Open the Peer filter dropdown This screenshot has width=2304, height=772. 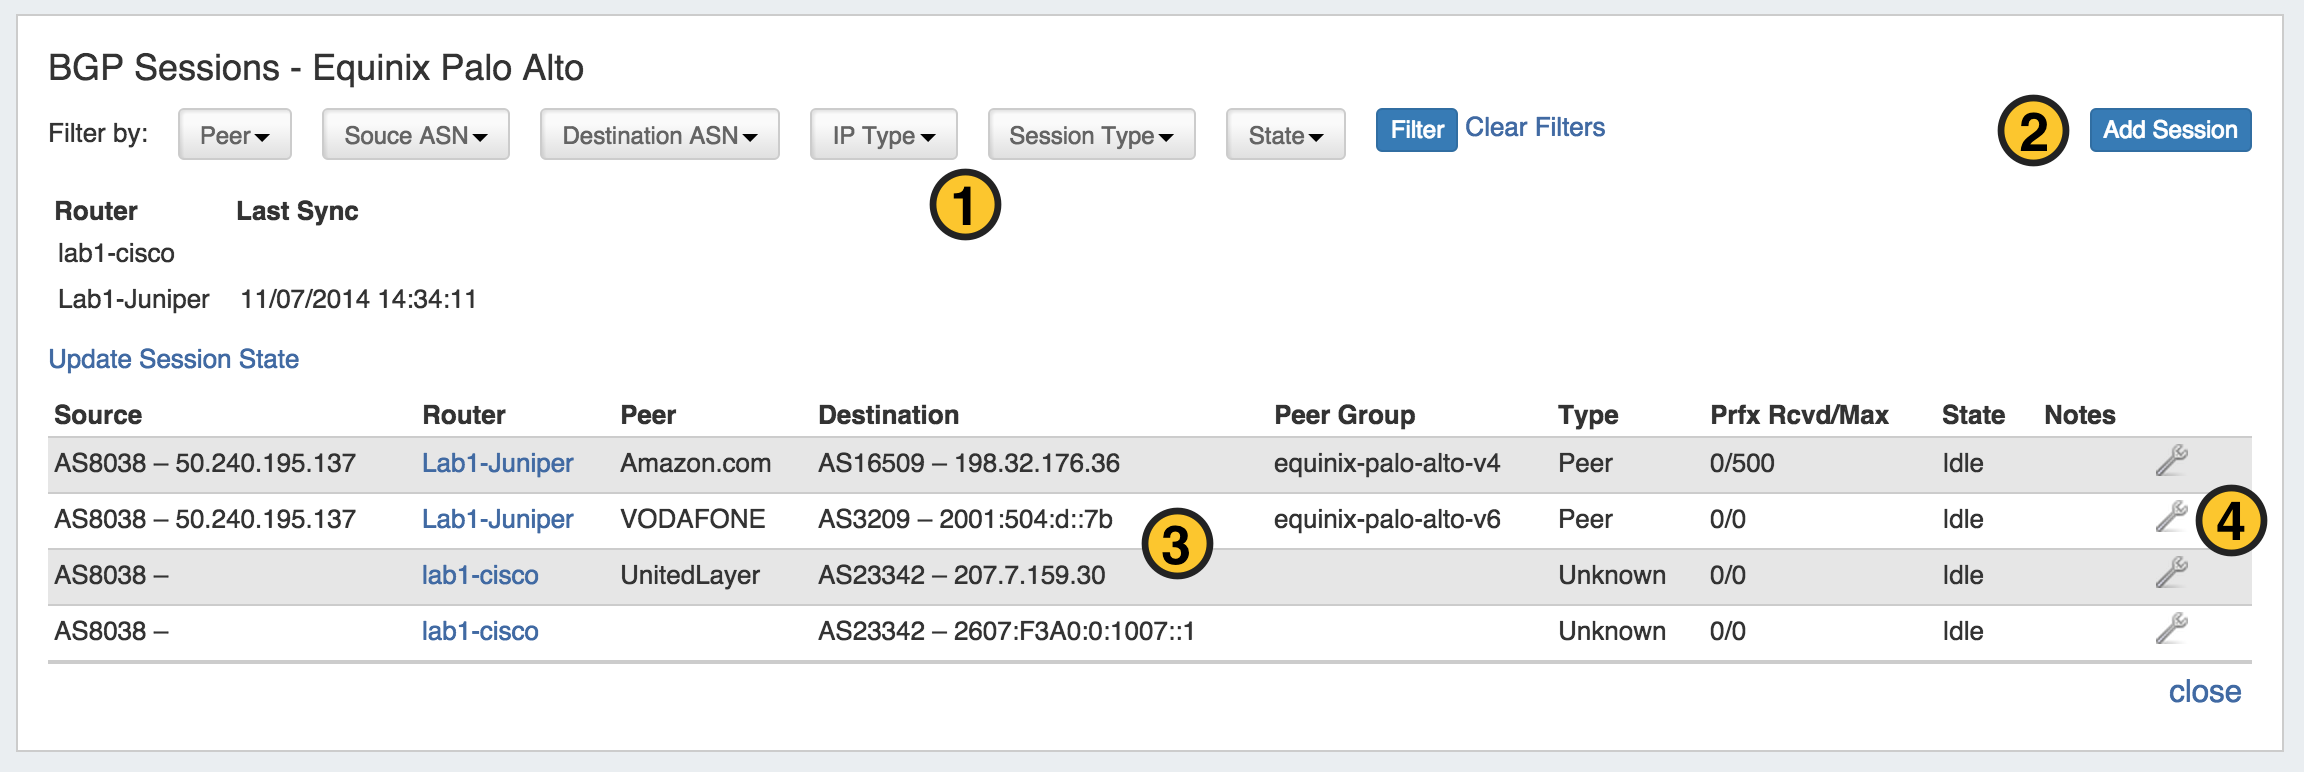(x=235, y=135)
